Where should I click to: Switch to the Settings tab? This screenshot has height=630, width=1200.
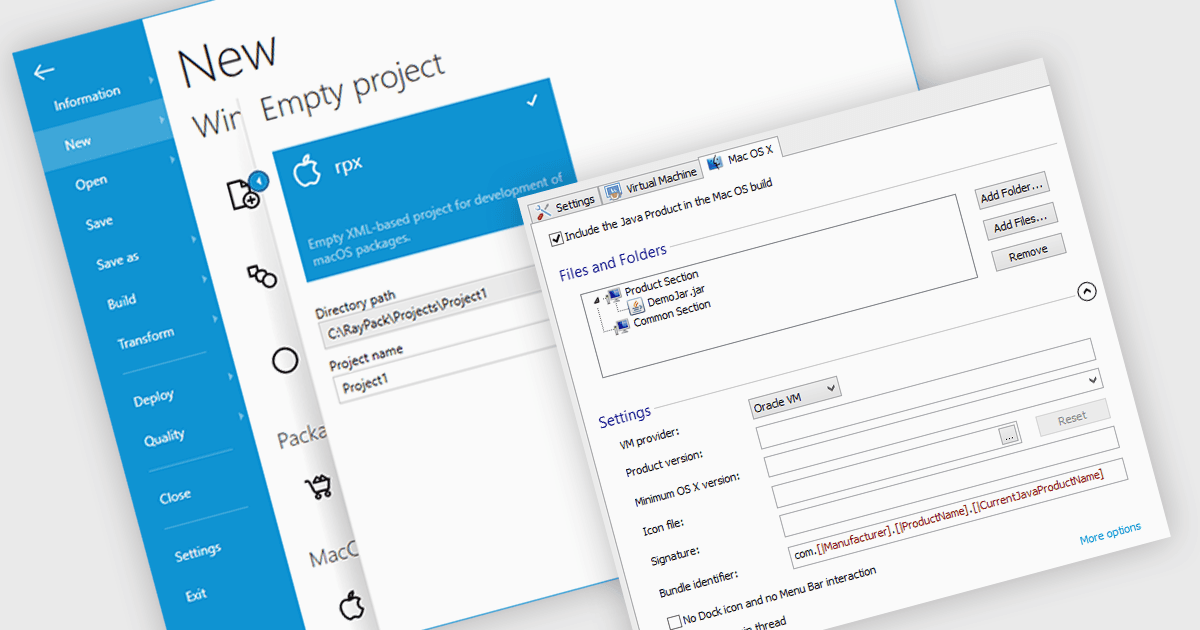(x=565, y=206)
